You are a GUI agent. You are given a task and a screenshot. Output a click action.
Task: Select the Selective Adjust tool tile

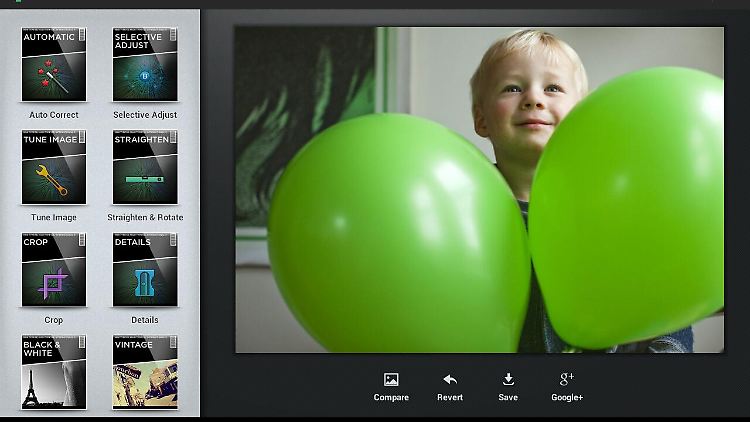tap(145, 65)
